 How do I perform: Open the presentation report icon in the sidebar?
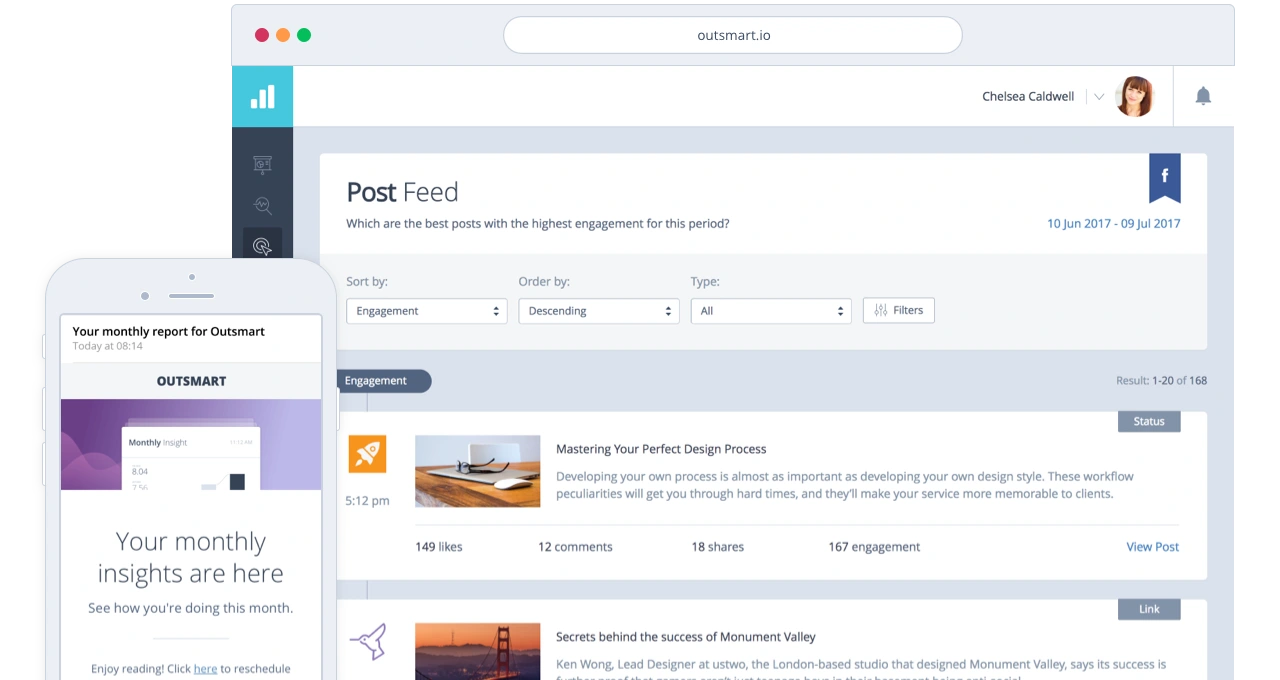tap(262, 165)
